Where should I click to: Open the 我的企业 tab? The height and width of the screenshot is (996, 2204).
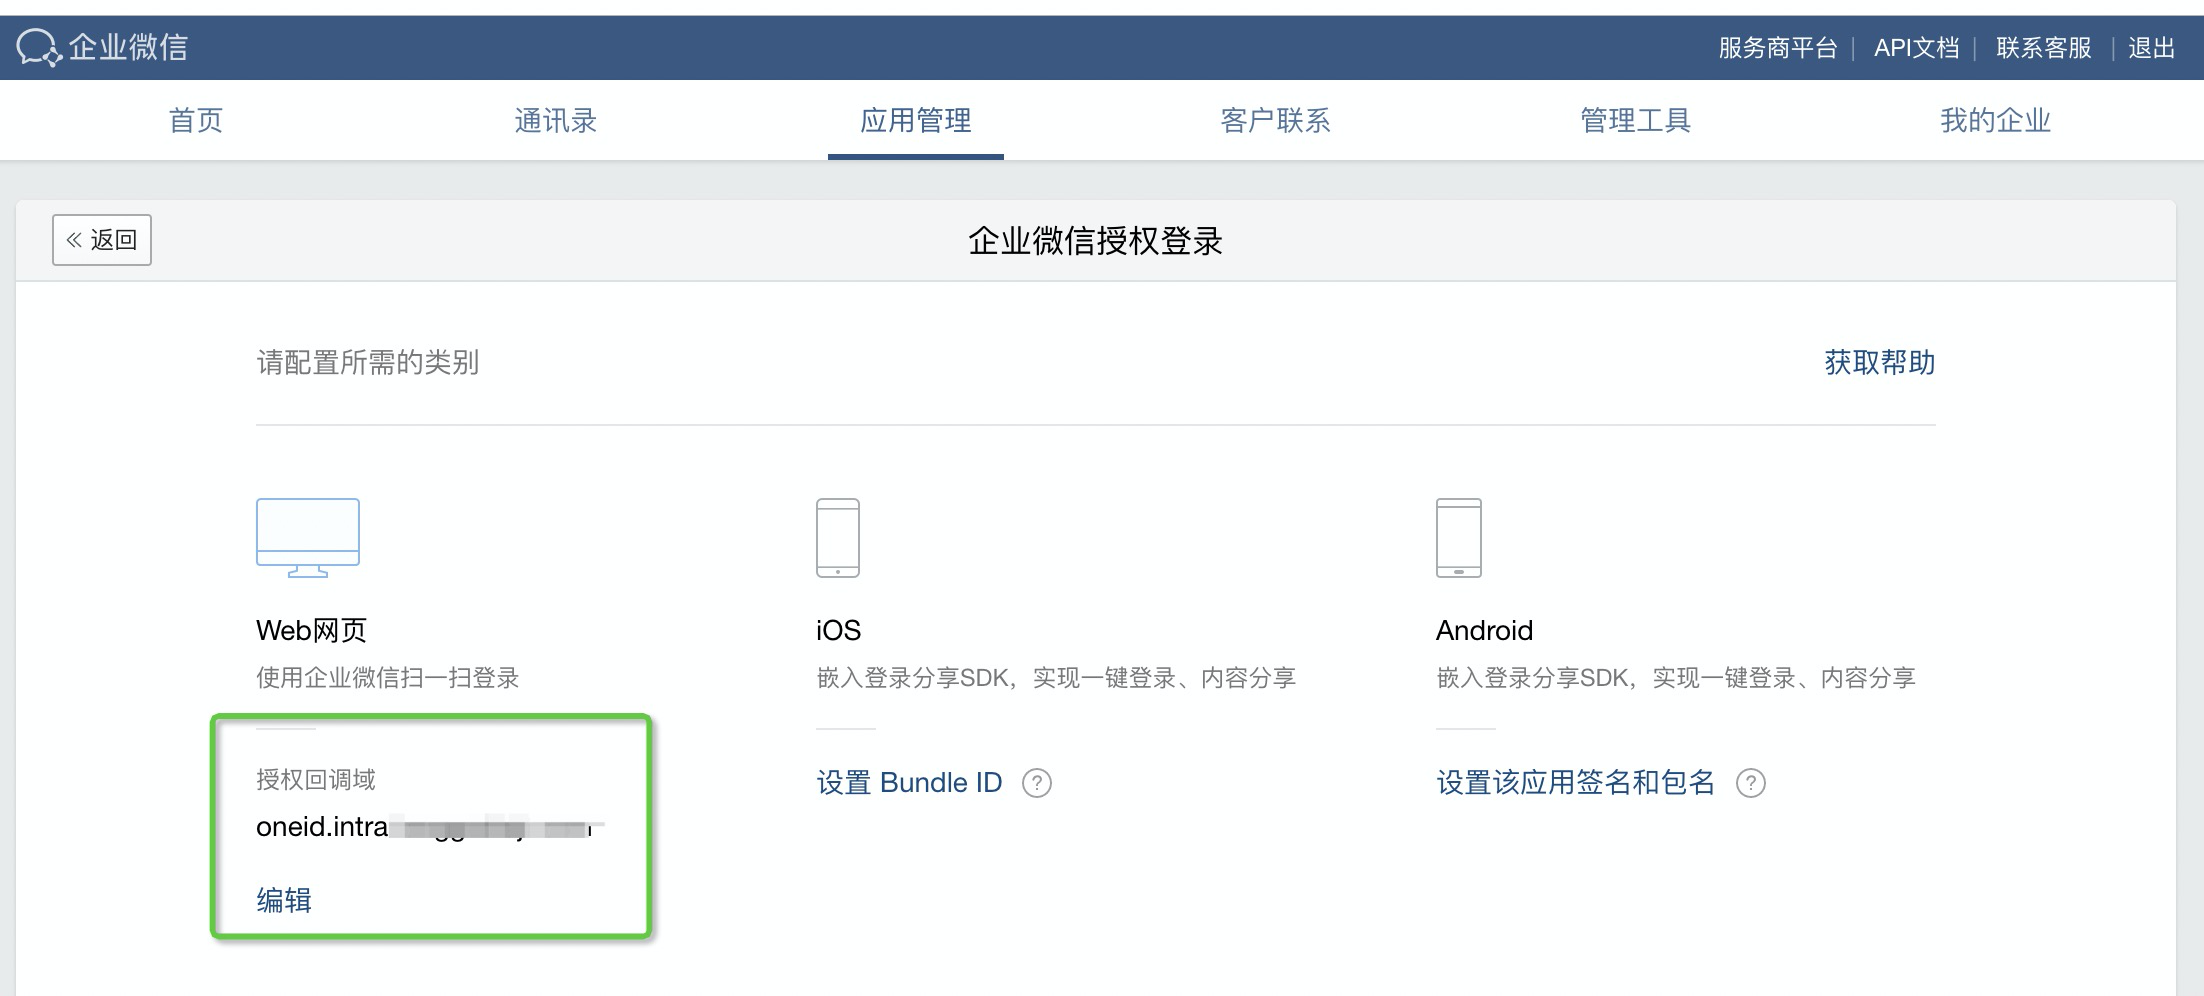tap(1994, 120)
